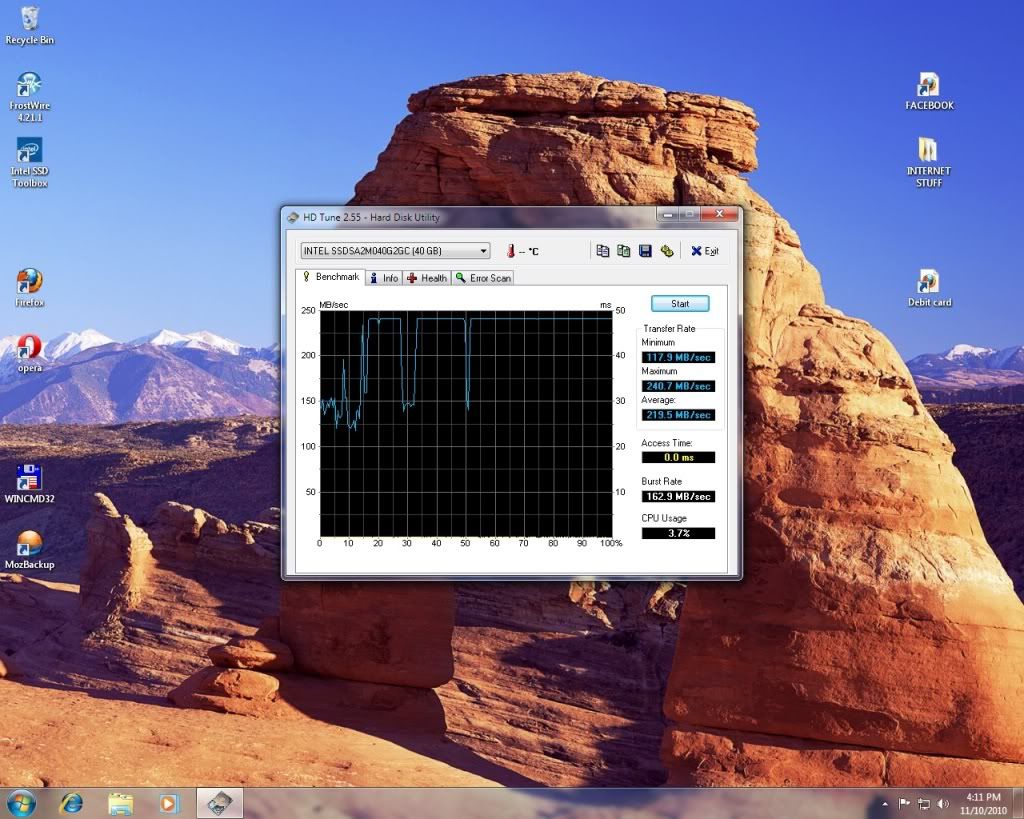Open the Windows Start menu
This screenshot has width=1024, height=819.
click(x=21, y=803)
